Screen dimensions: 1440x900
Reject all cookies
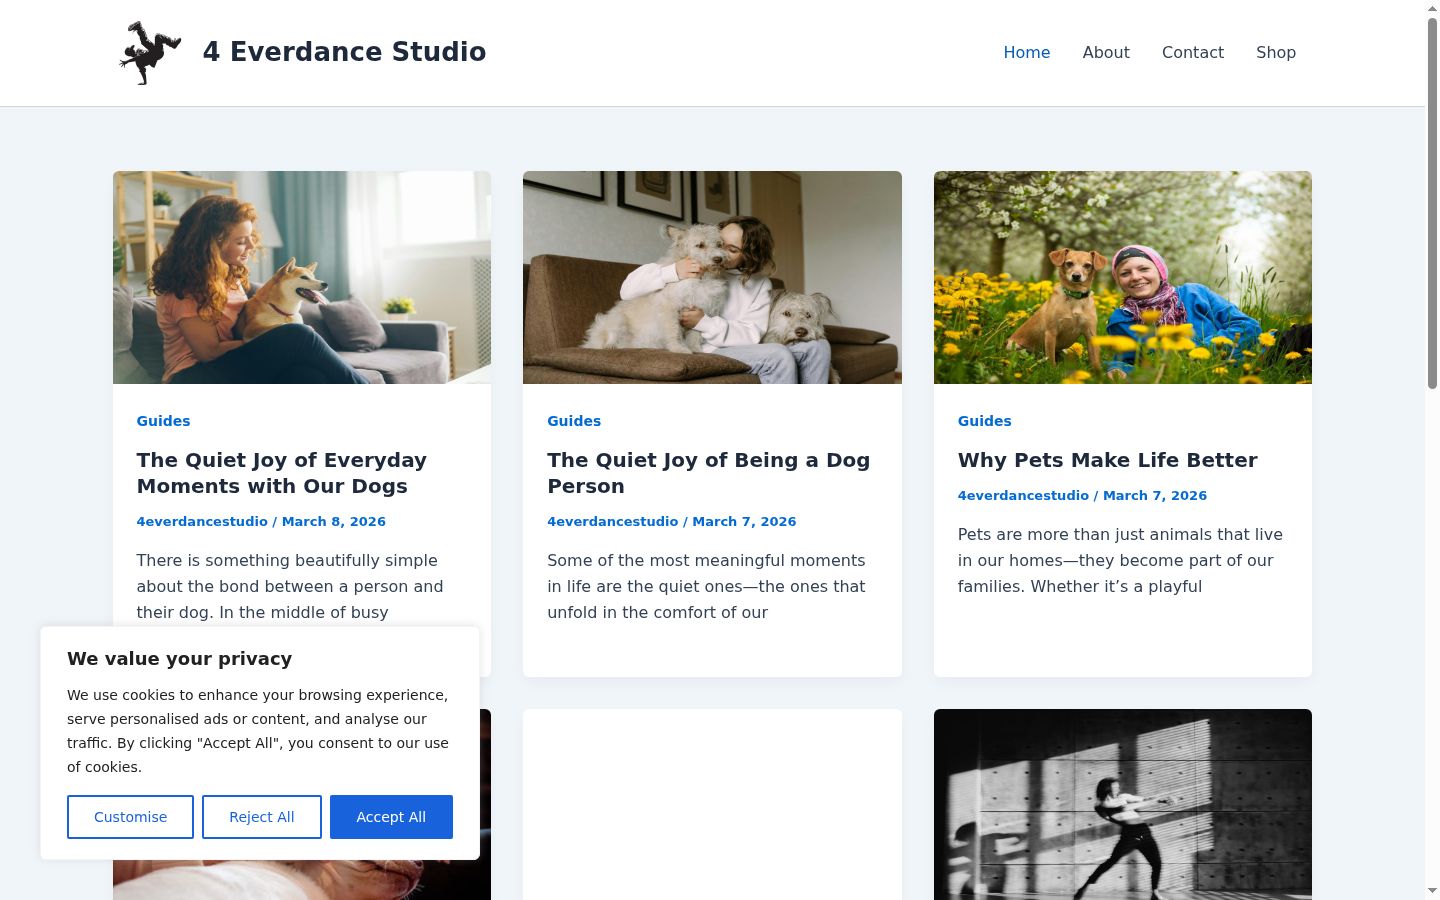coord(262,817)
